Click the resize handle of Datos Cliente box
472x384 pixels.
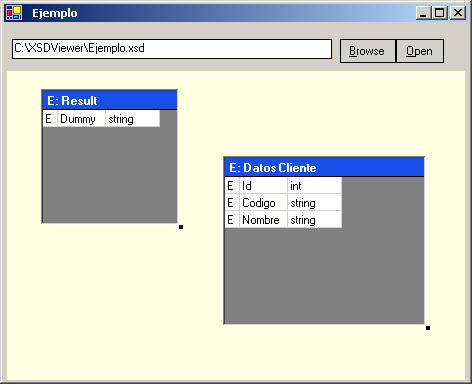click(x=428, y=328)
